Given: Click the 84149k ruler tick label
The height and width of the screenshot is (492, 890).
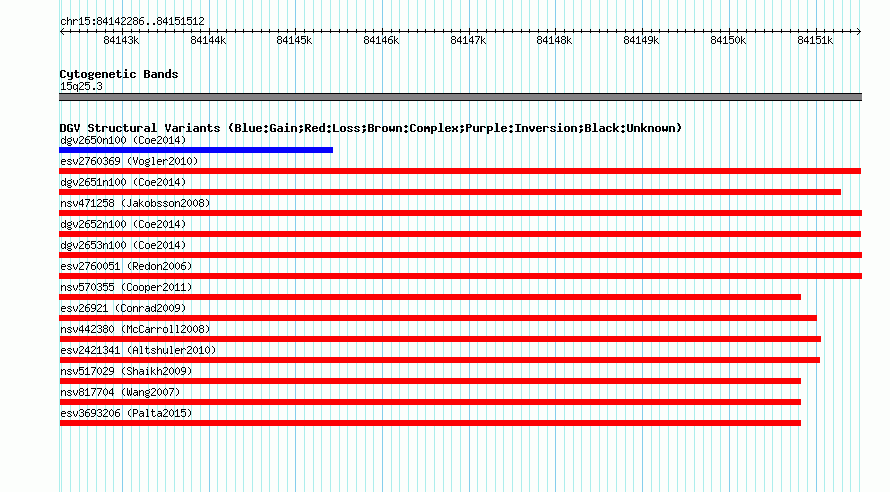Looking at the screenshot, I should pos(641,40).
